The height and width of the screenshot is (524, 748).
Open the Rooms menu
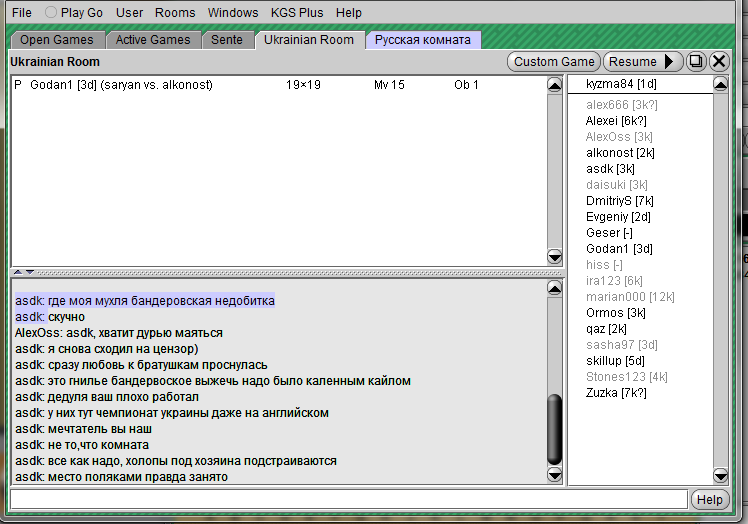(x=175, y=13)
